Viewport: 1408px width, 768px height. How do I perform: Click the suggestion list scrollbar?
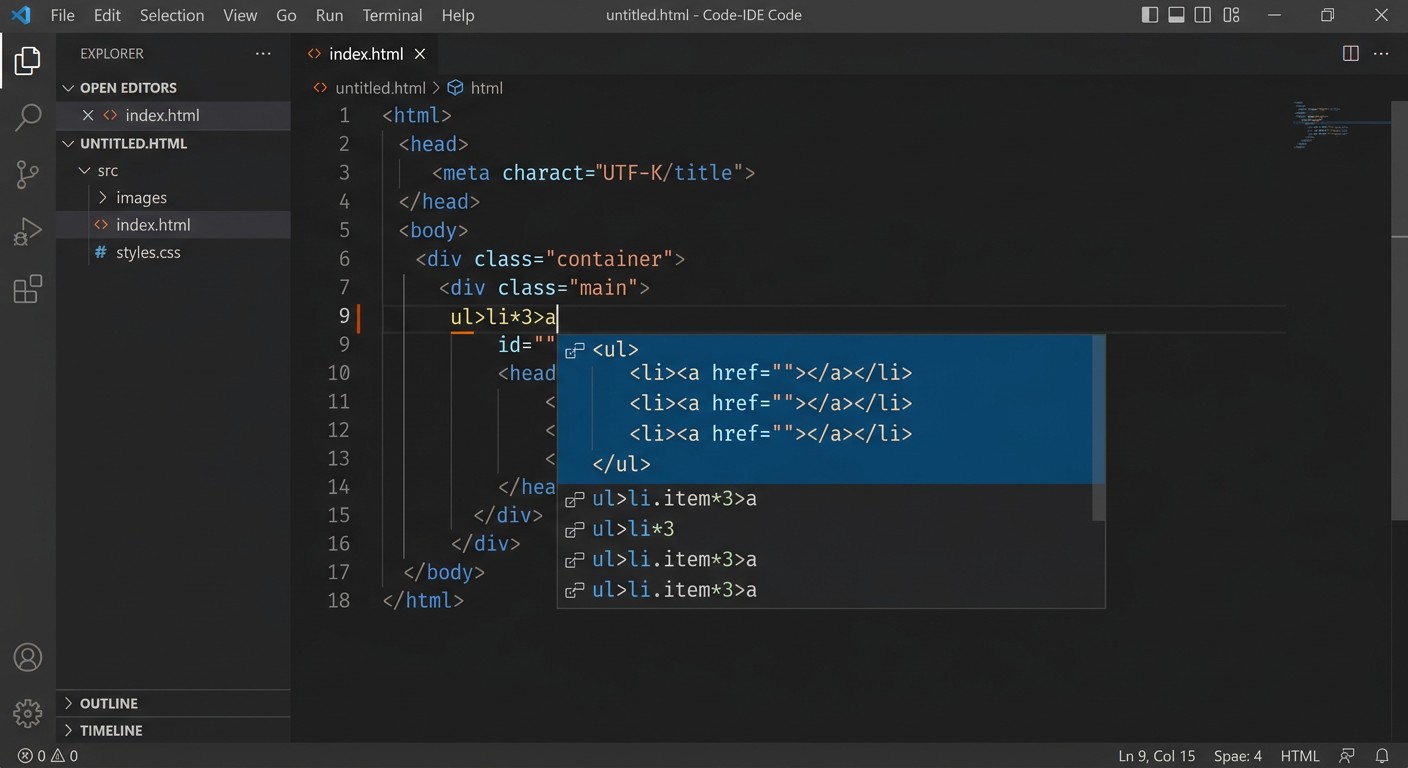tap(1098, 428)
